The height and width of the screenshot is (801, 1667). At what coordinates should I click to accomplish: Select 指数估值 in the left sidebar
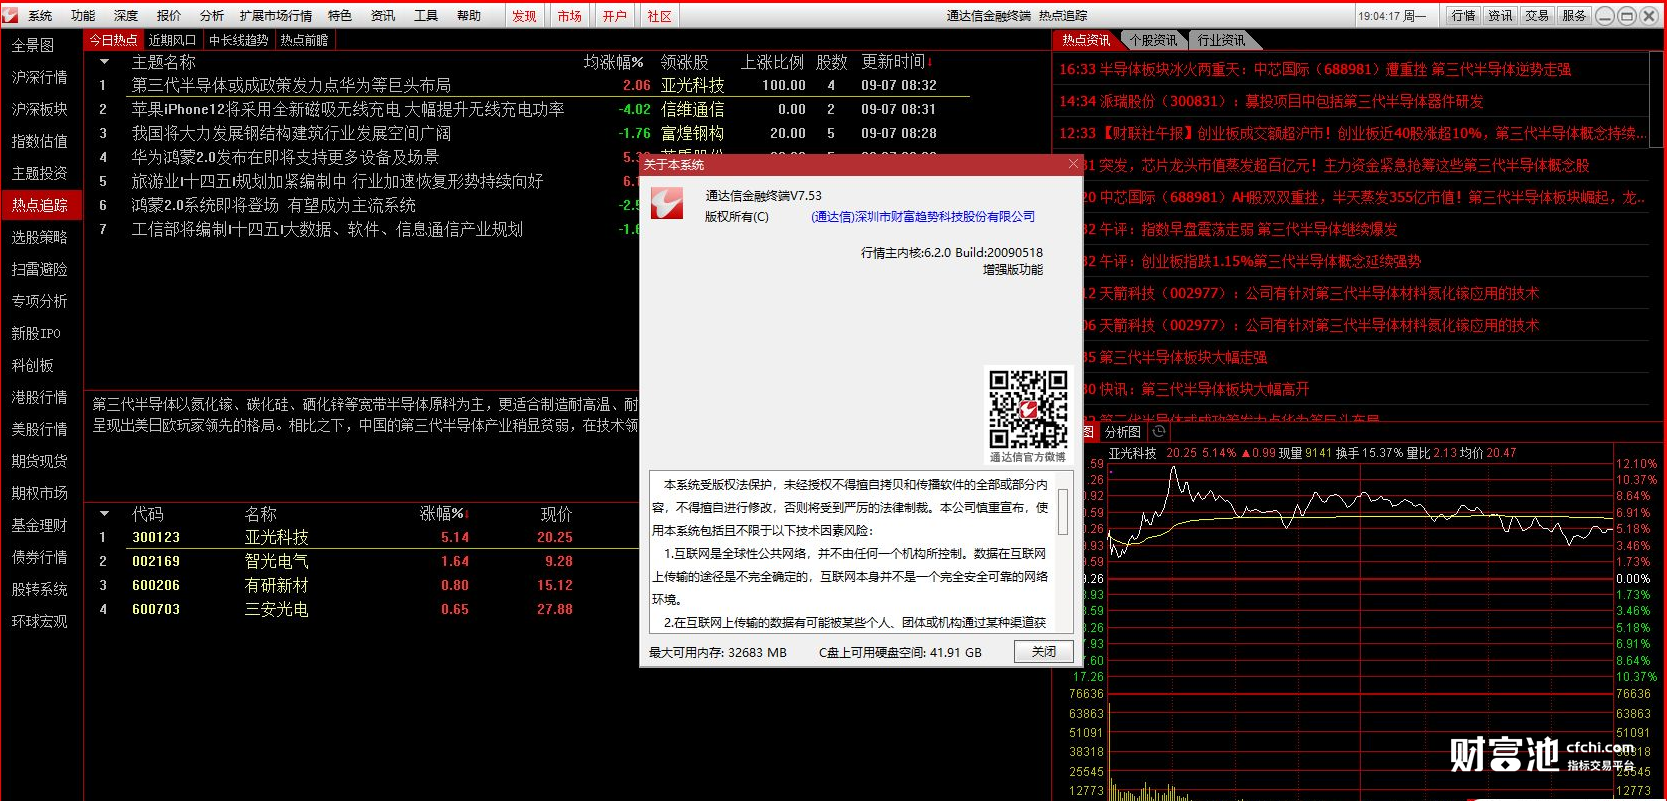[x=40, y=141]
